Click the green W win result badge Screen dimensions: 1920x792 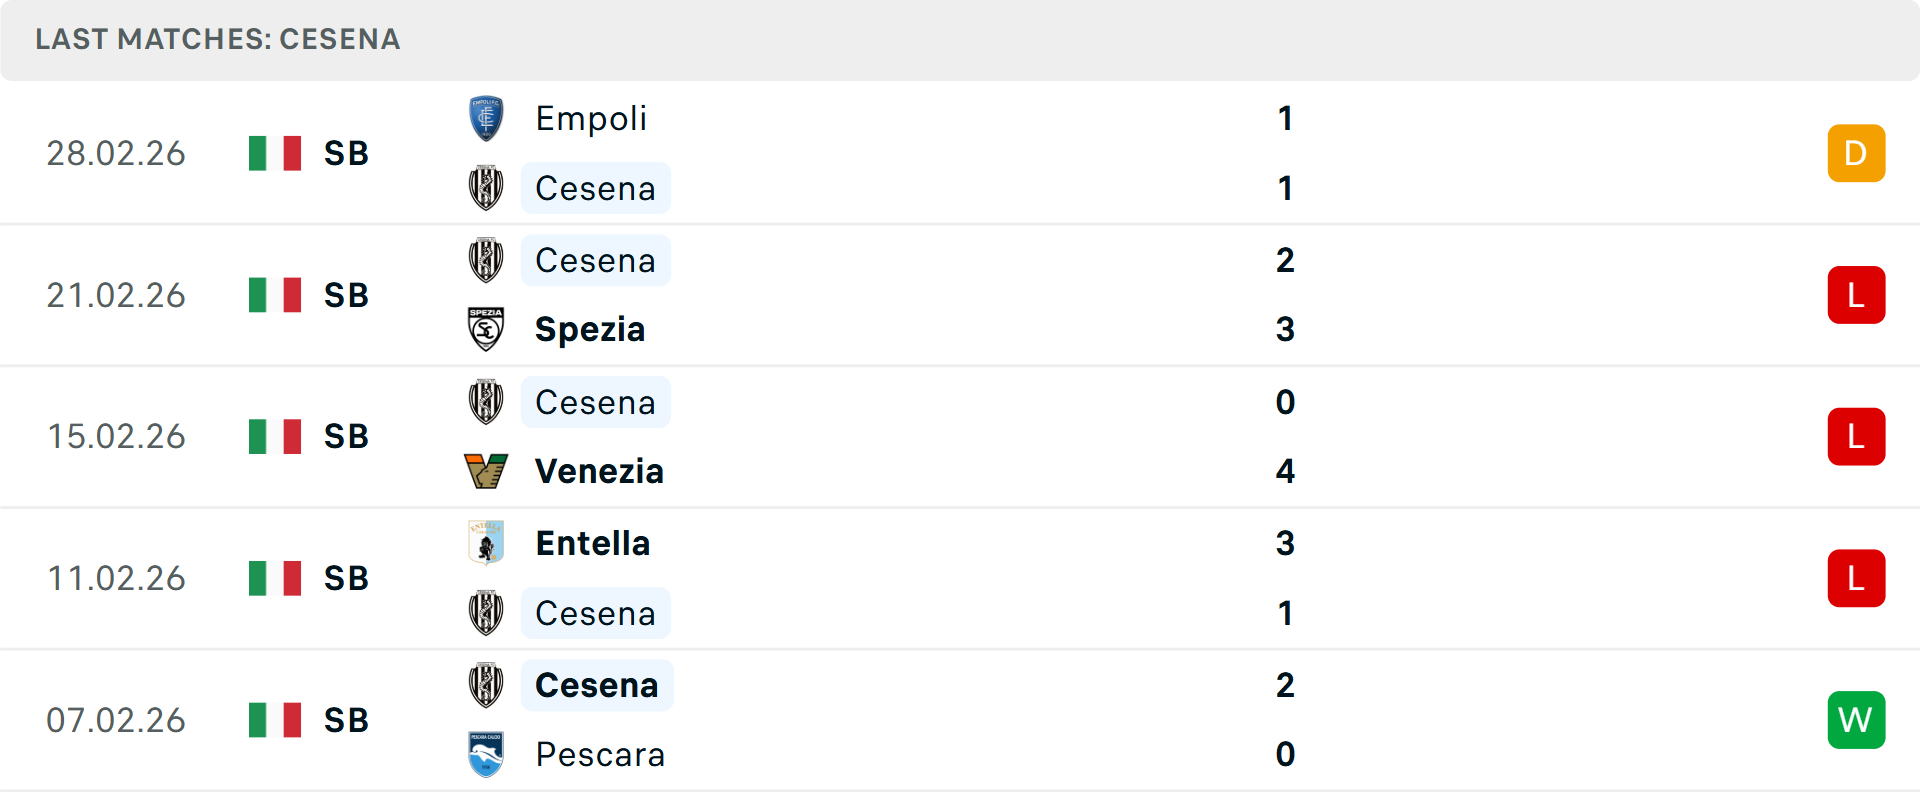(x=1856, y=720)
